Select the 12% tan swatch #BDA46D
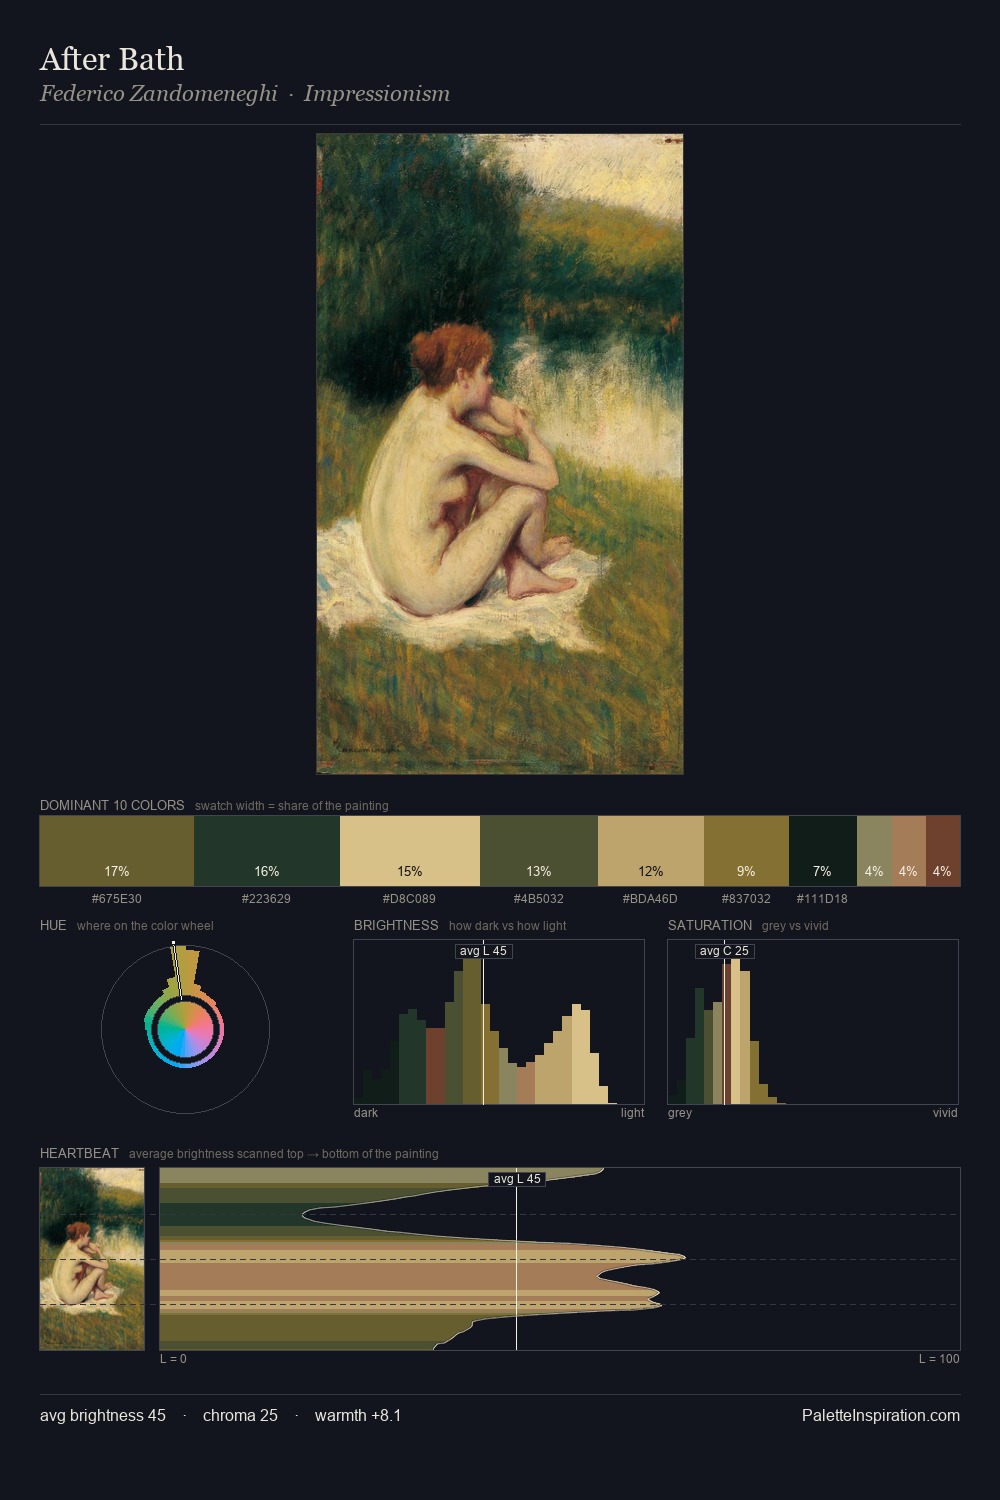The image size is (1000, 1500). point(651,851)
